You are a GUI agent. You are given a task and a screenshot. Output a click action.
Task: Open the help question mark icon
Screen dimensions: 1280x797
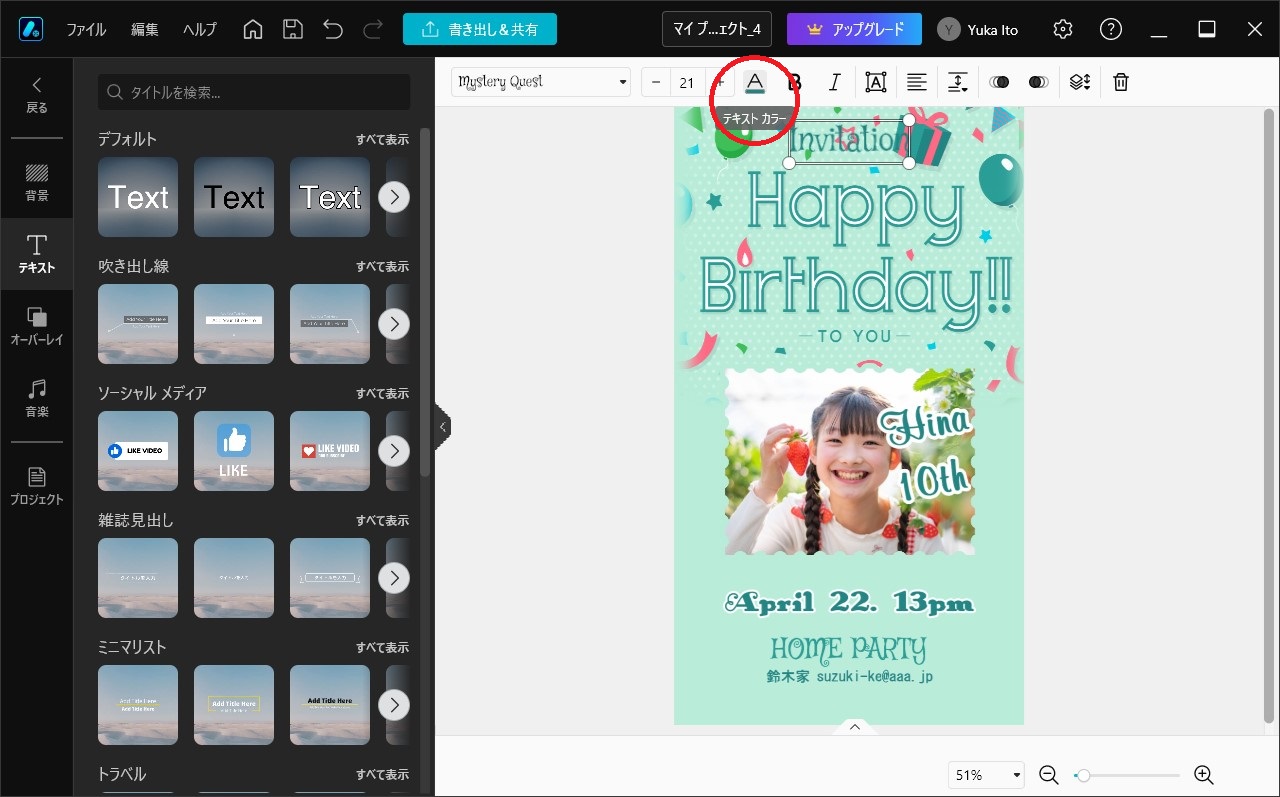[1111, 30]
